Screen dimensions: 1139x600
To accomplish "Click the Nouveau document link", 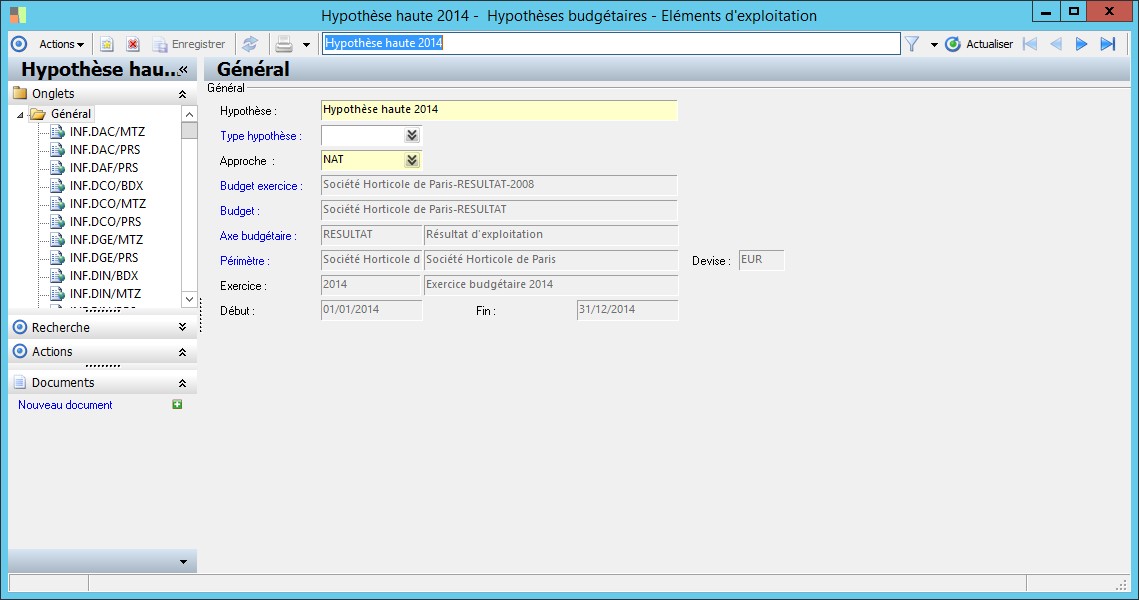I will [65, 405].
